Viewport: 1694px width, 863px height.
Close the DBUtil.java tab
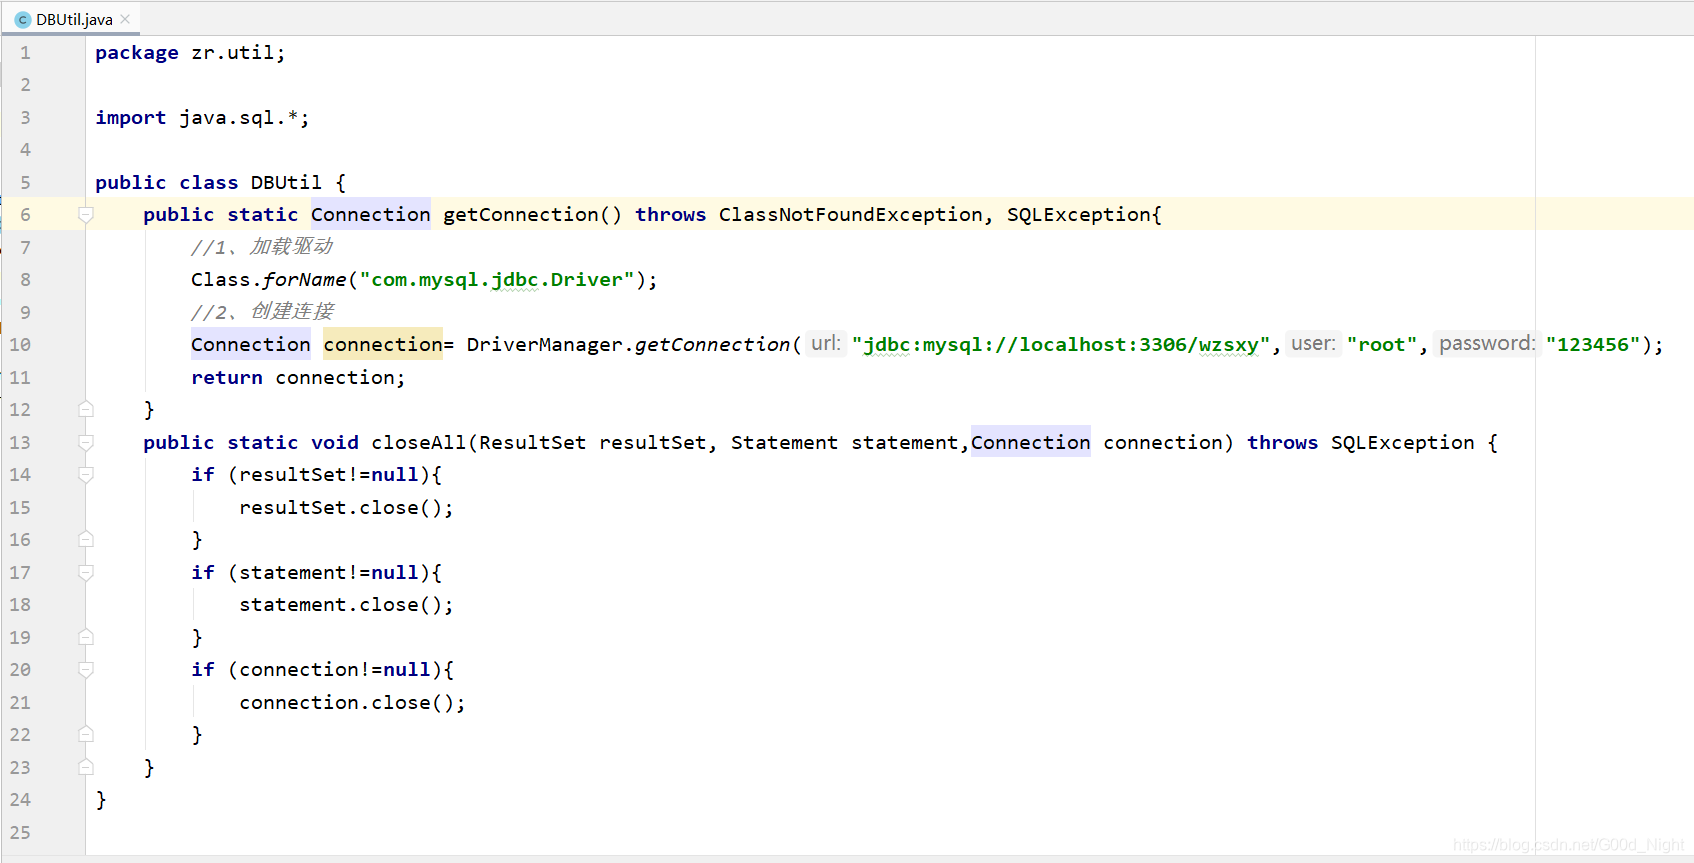[x=125, y=19]
